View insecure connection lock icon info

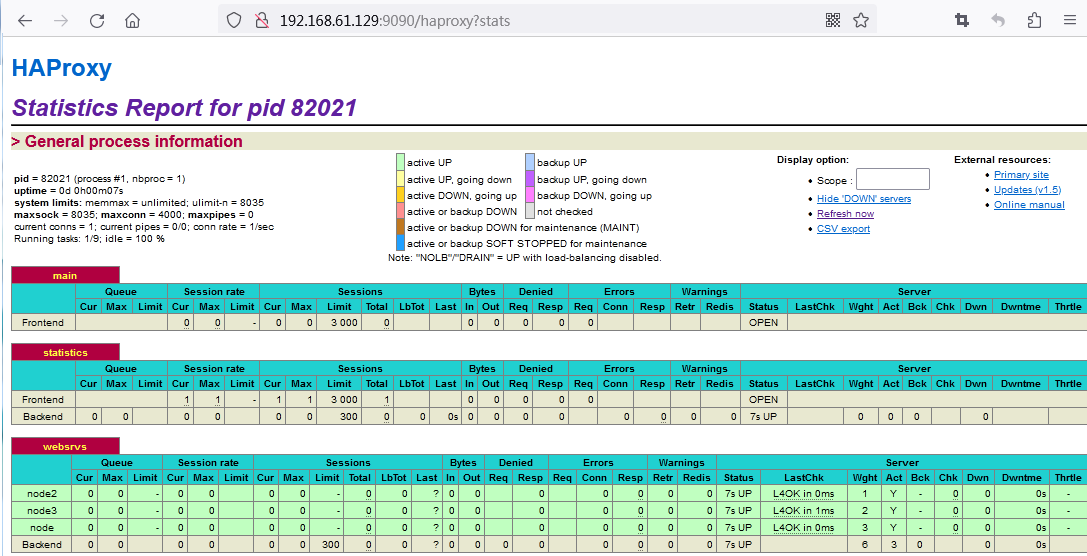click(x=261, y=21)
